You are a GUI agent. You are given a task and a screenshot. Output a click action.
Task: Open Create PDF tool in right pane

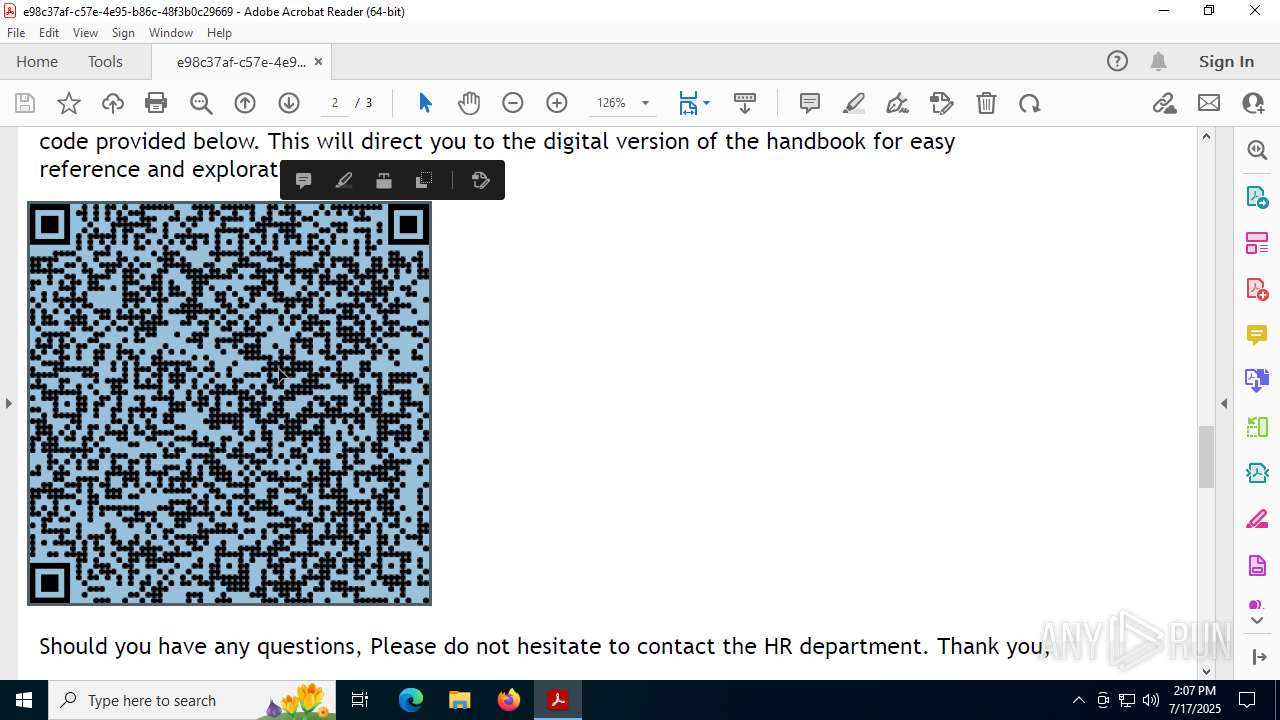pyautogui.click(x=1257, y=289)
